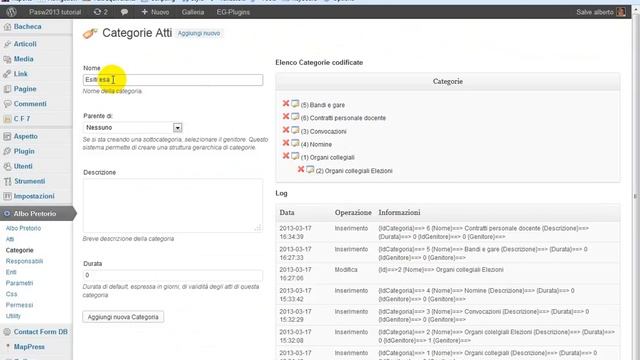Open Enti submenu link
This screenshot has height=360, width=640.
11,272
